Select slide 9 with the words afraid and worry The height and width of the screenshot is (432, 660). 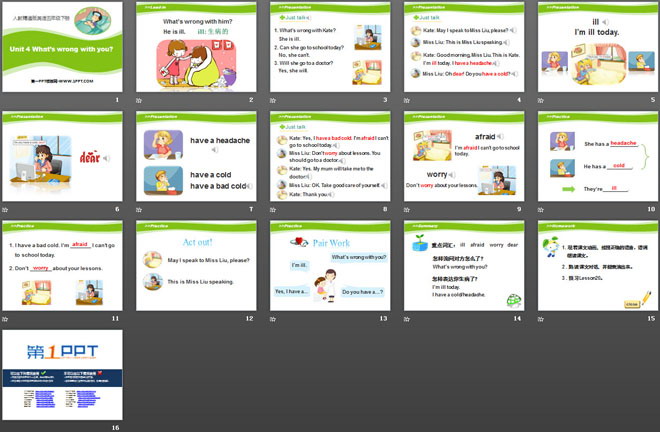coord(464,156)
